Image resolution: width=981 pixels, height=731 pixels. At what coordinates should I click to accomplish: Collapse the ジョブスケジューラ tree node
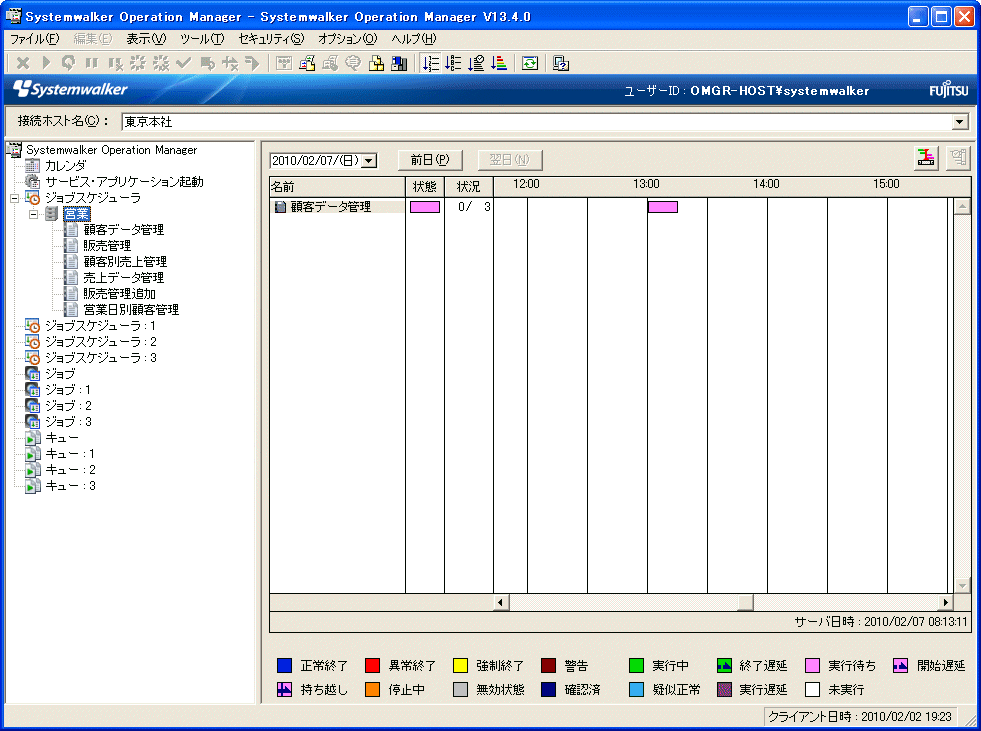tap(14, 198)
